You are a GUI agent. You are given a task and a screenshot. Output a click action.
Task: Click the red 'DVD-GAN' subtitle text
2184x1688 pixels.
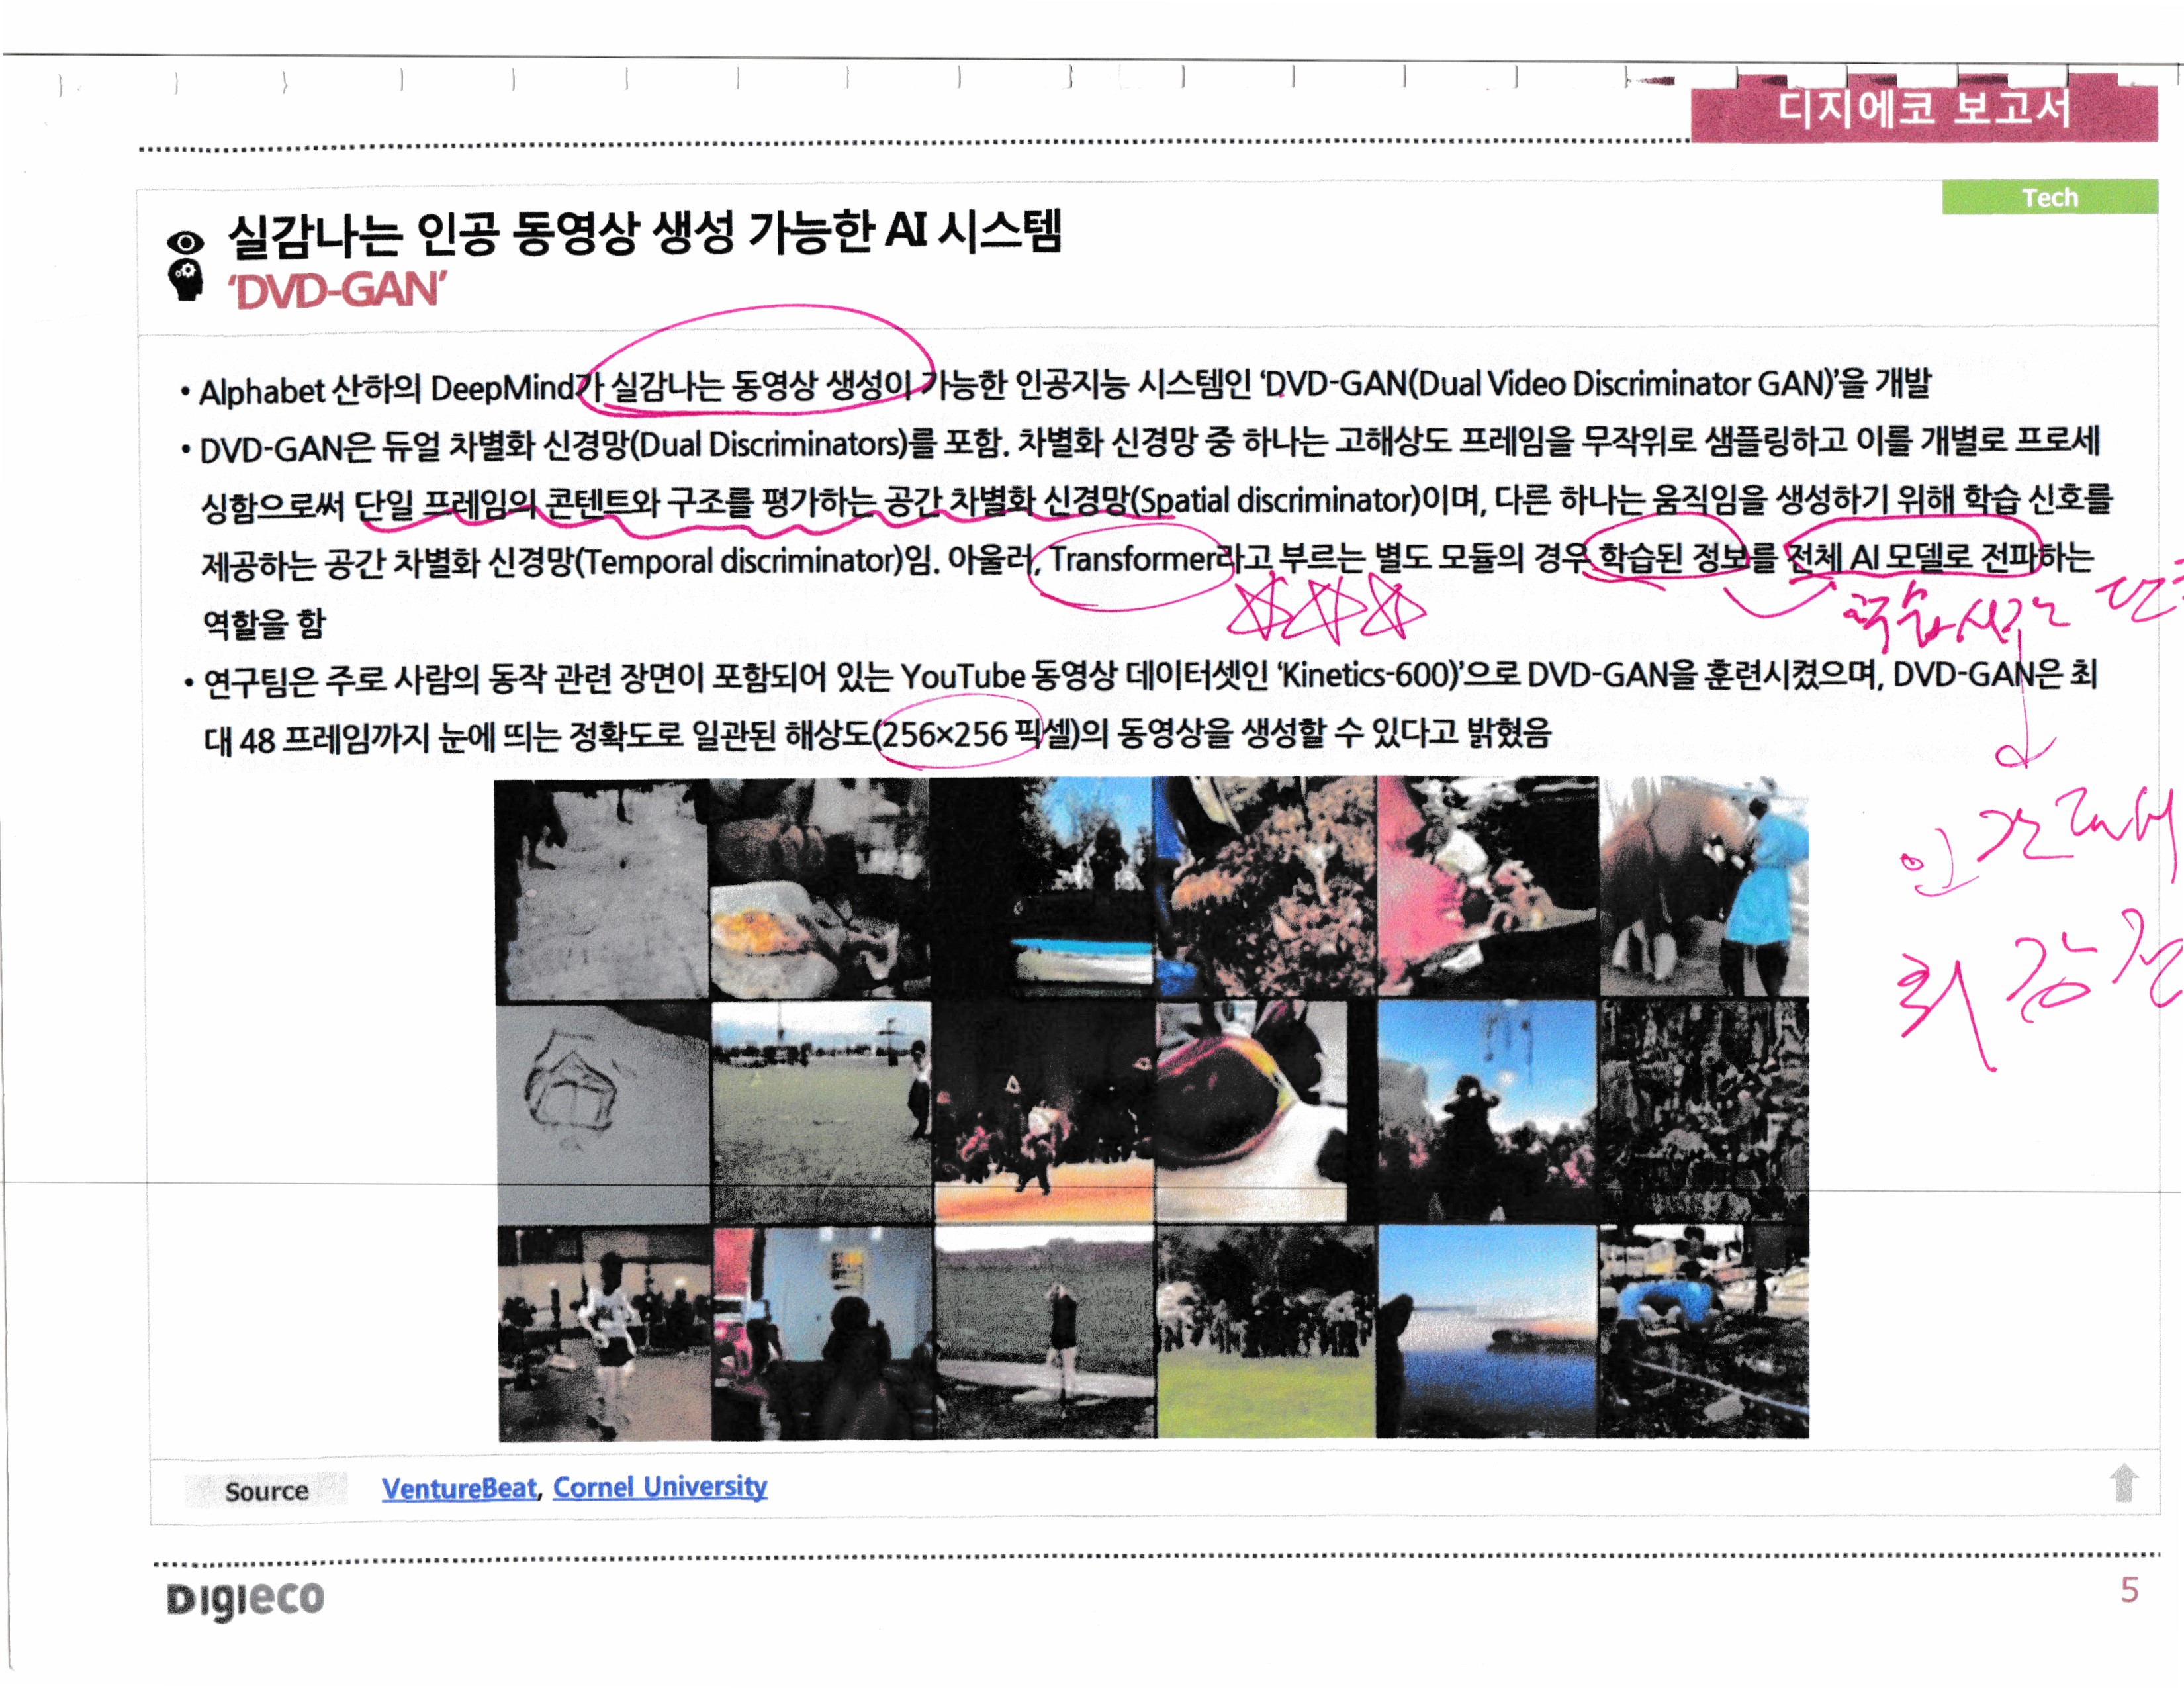(x=338, y=291)
